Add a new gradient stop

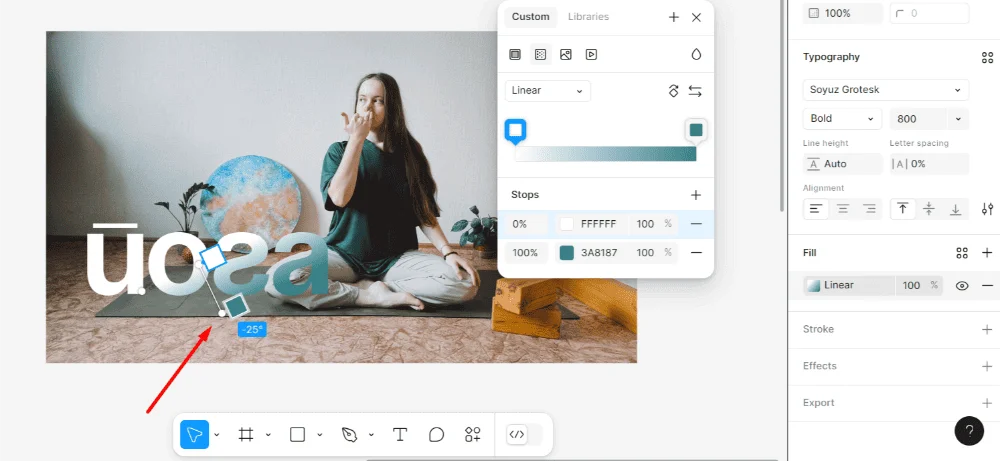point(696,195)
